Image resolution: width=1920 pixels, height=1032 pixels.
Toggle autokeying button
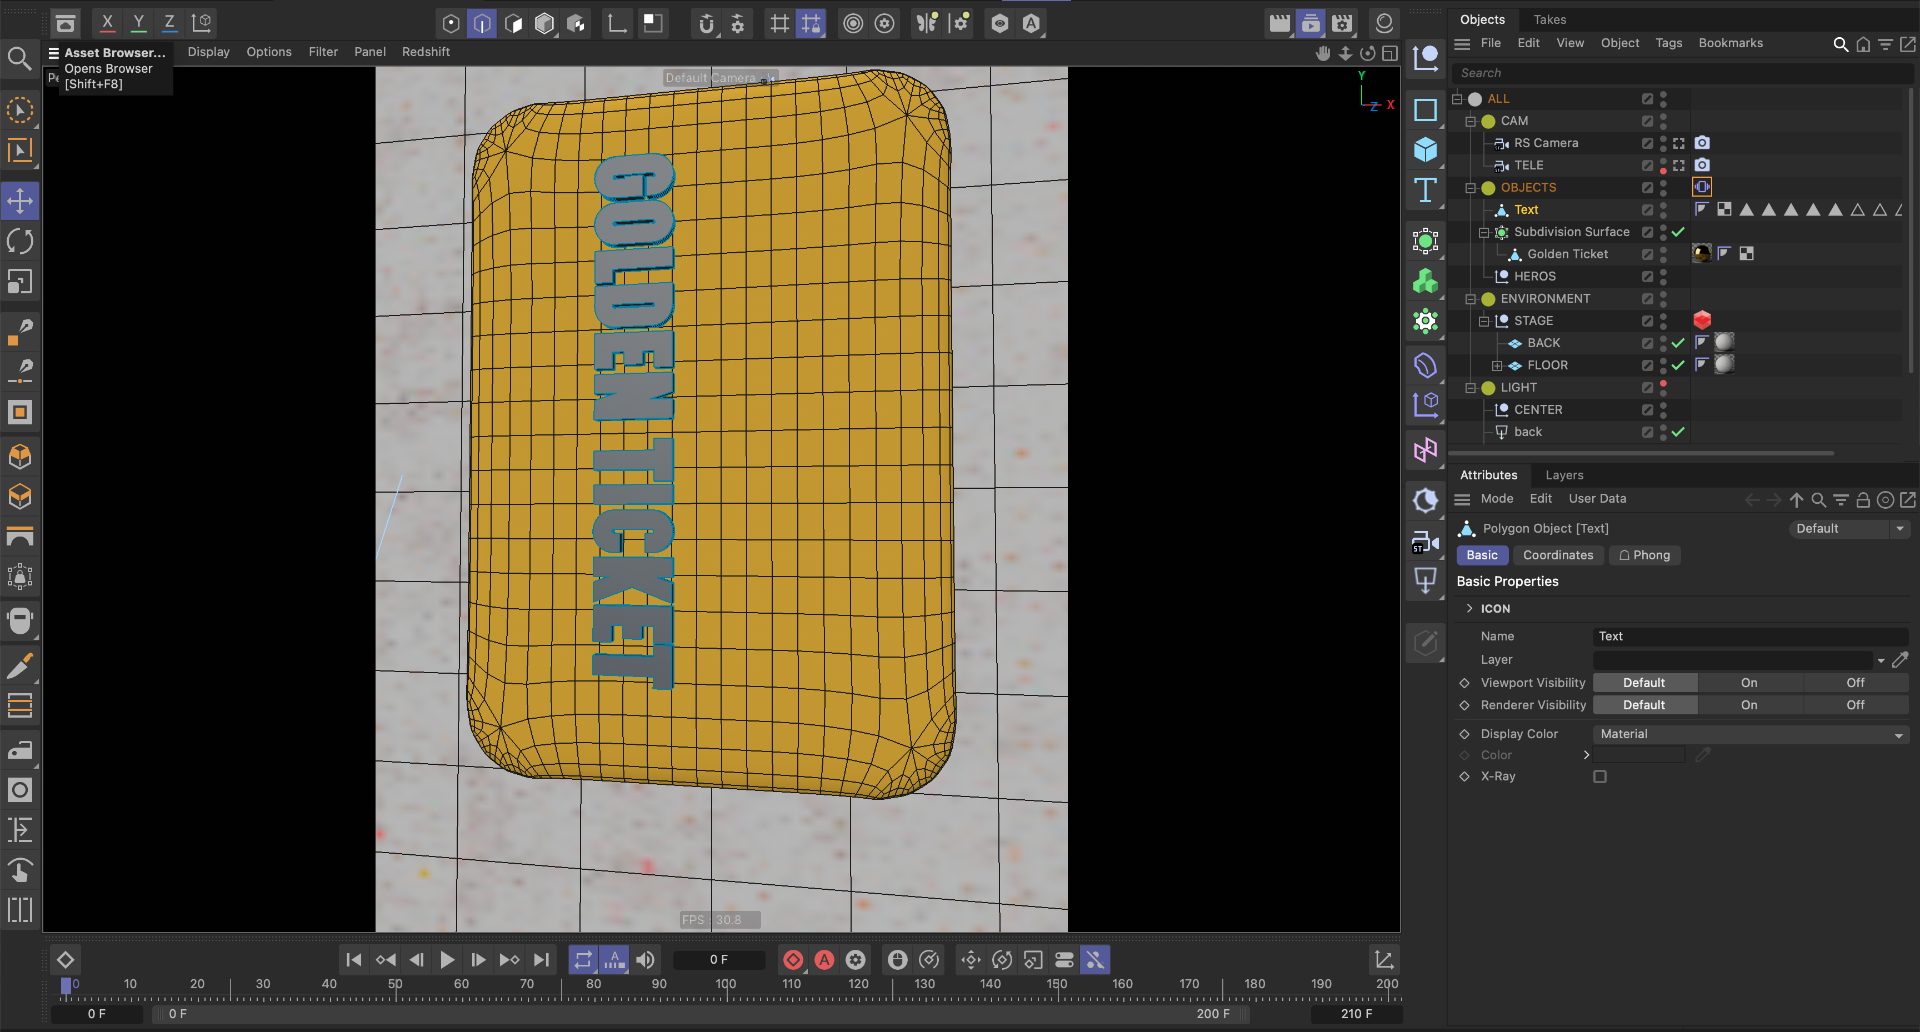coord(824,960)
